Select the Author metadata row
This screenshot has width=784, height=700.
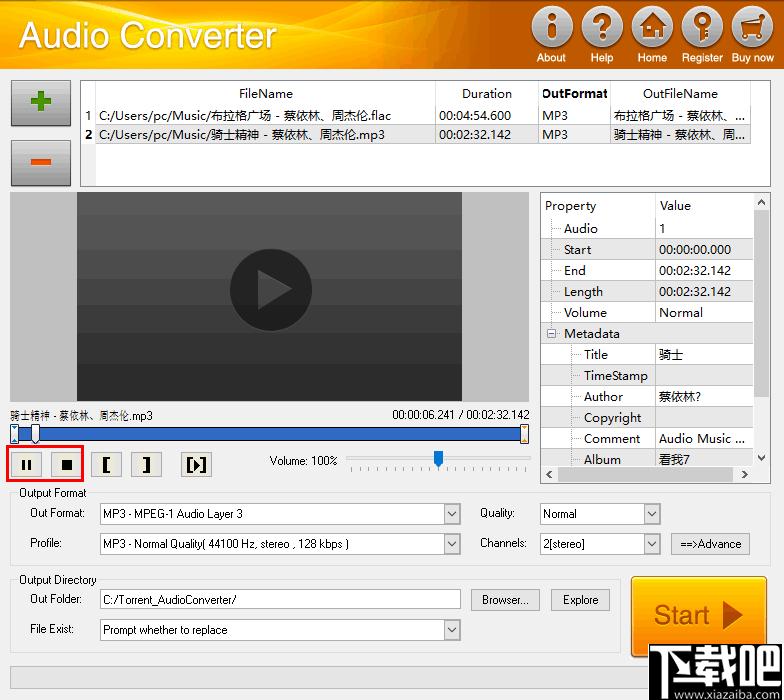(x=647, y=396)
